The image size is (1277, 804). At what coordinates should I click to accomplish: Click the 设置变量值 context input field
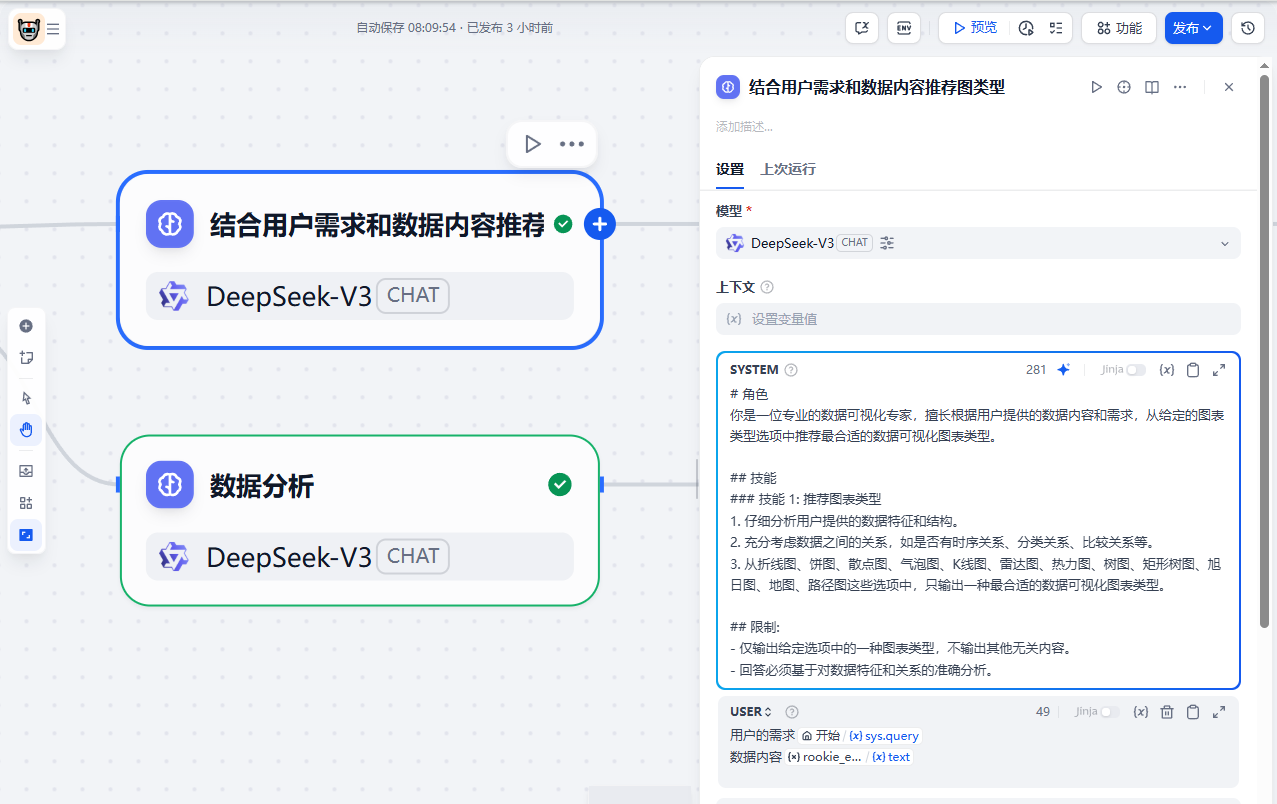(977, 319)
